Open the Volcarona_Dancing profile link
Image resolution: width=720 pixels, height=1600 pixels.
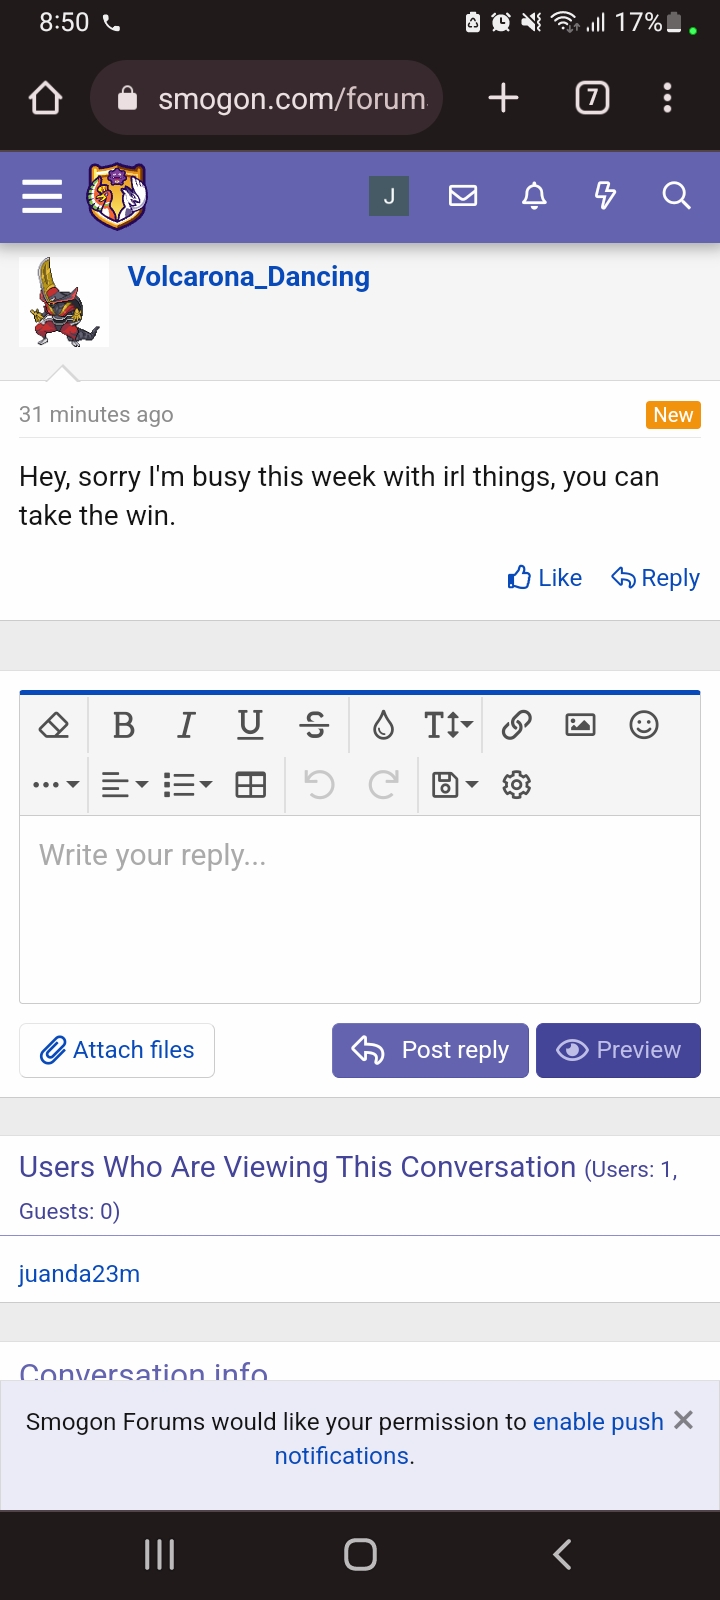click(249, 277)
